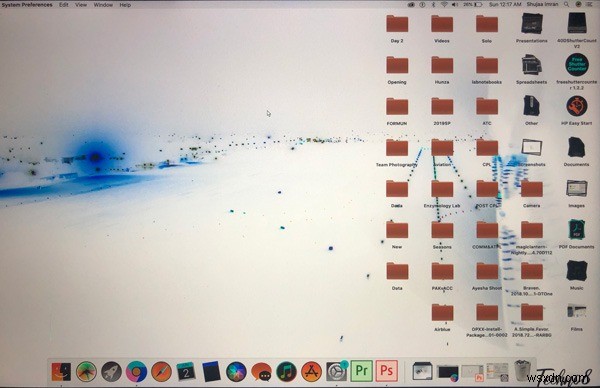This screenshot has width=600, height=388.
Task: Select the POST CPL folder
Action: [487, 190]
